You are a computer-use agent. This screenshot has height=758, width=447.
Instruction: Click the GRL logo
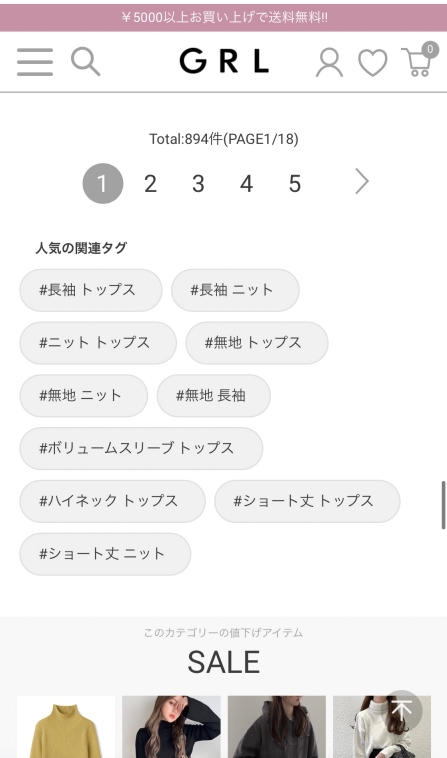coord(224,62)
